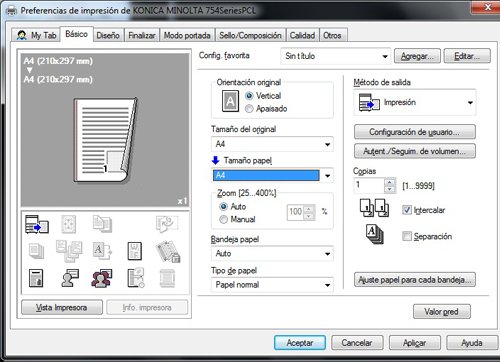Click the red group account track icon

pyautogui.click(x=102, y=278)
